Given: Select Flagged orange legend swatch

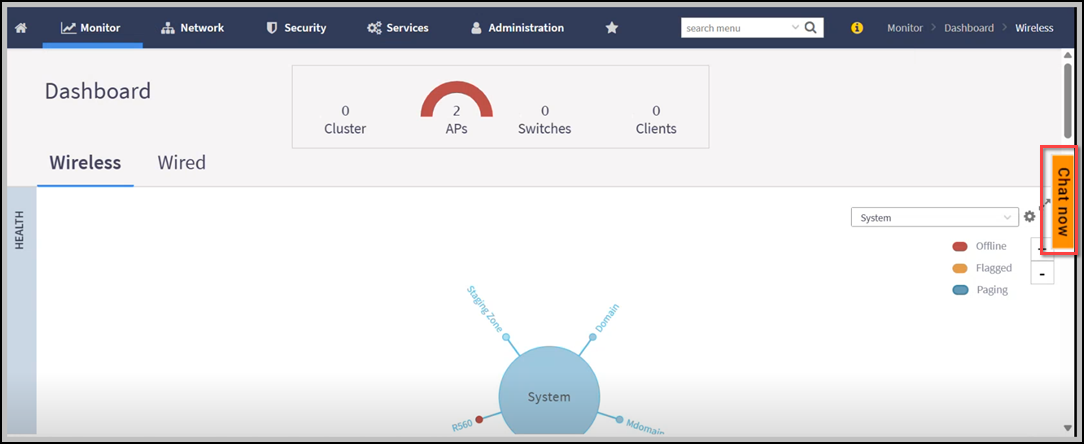Looking at the screenshot, I should pos(960,268).
